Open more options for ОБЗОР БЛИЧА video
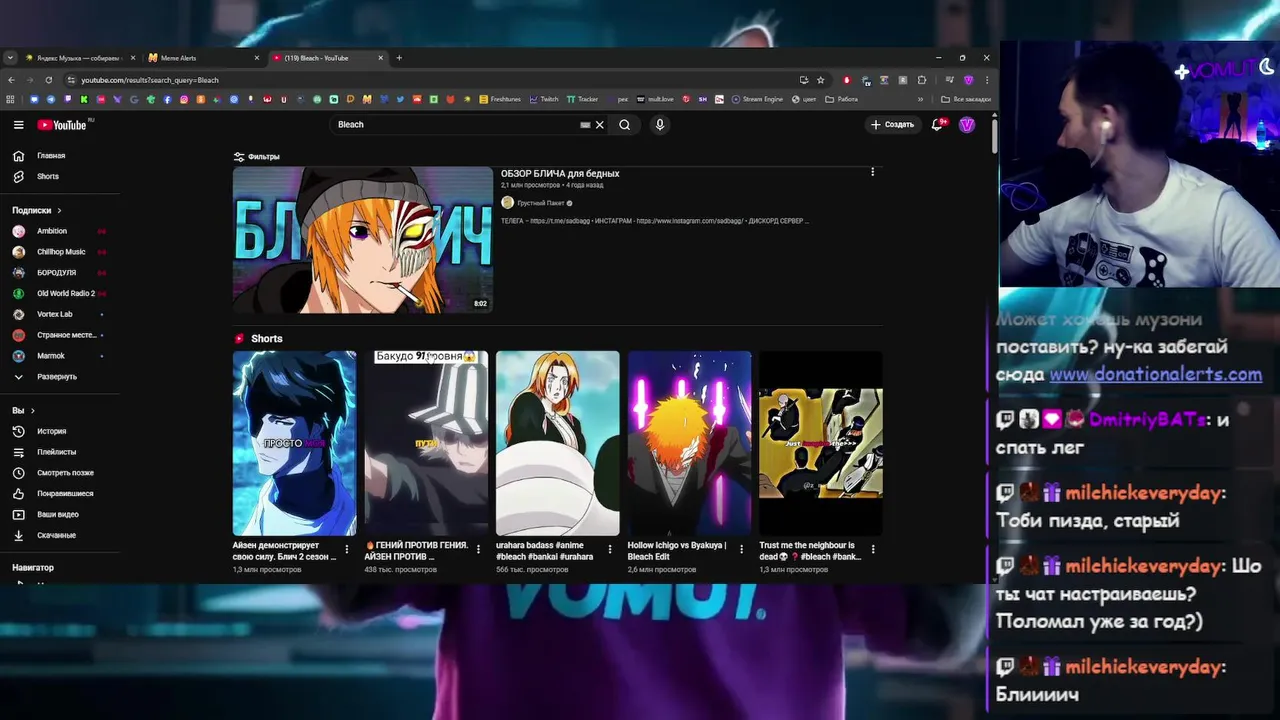Viewport: 1280px width, 720px height. tap(872, 172)
